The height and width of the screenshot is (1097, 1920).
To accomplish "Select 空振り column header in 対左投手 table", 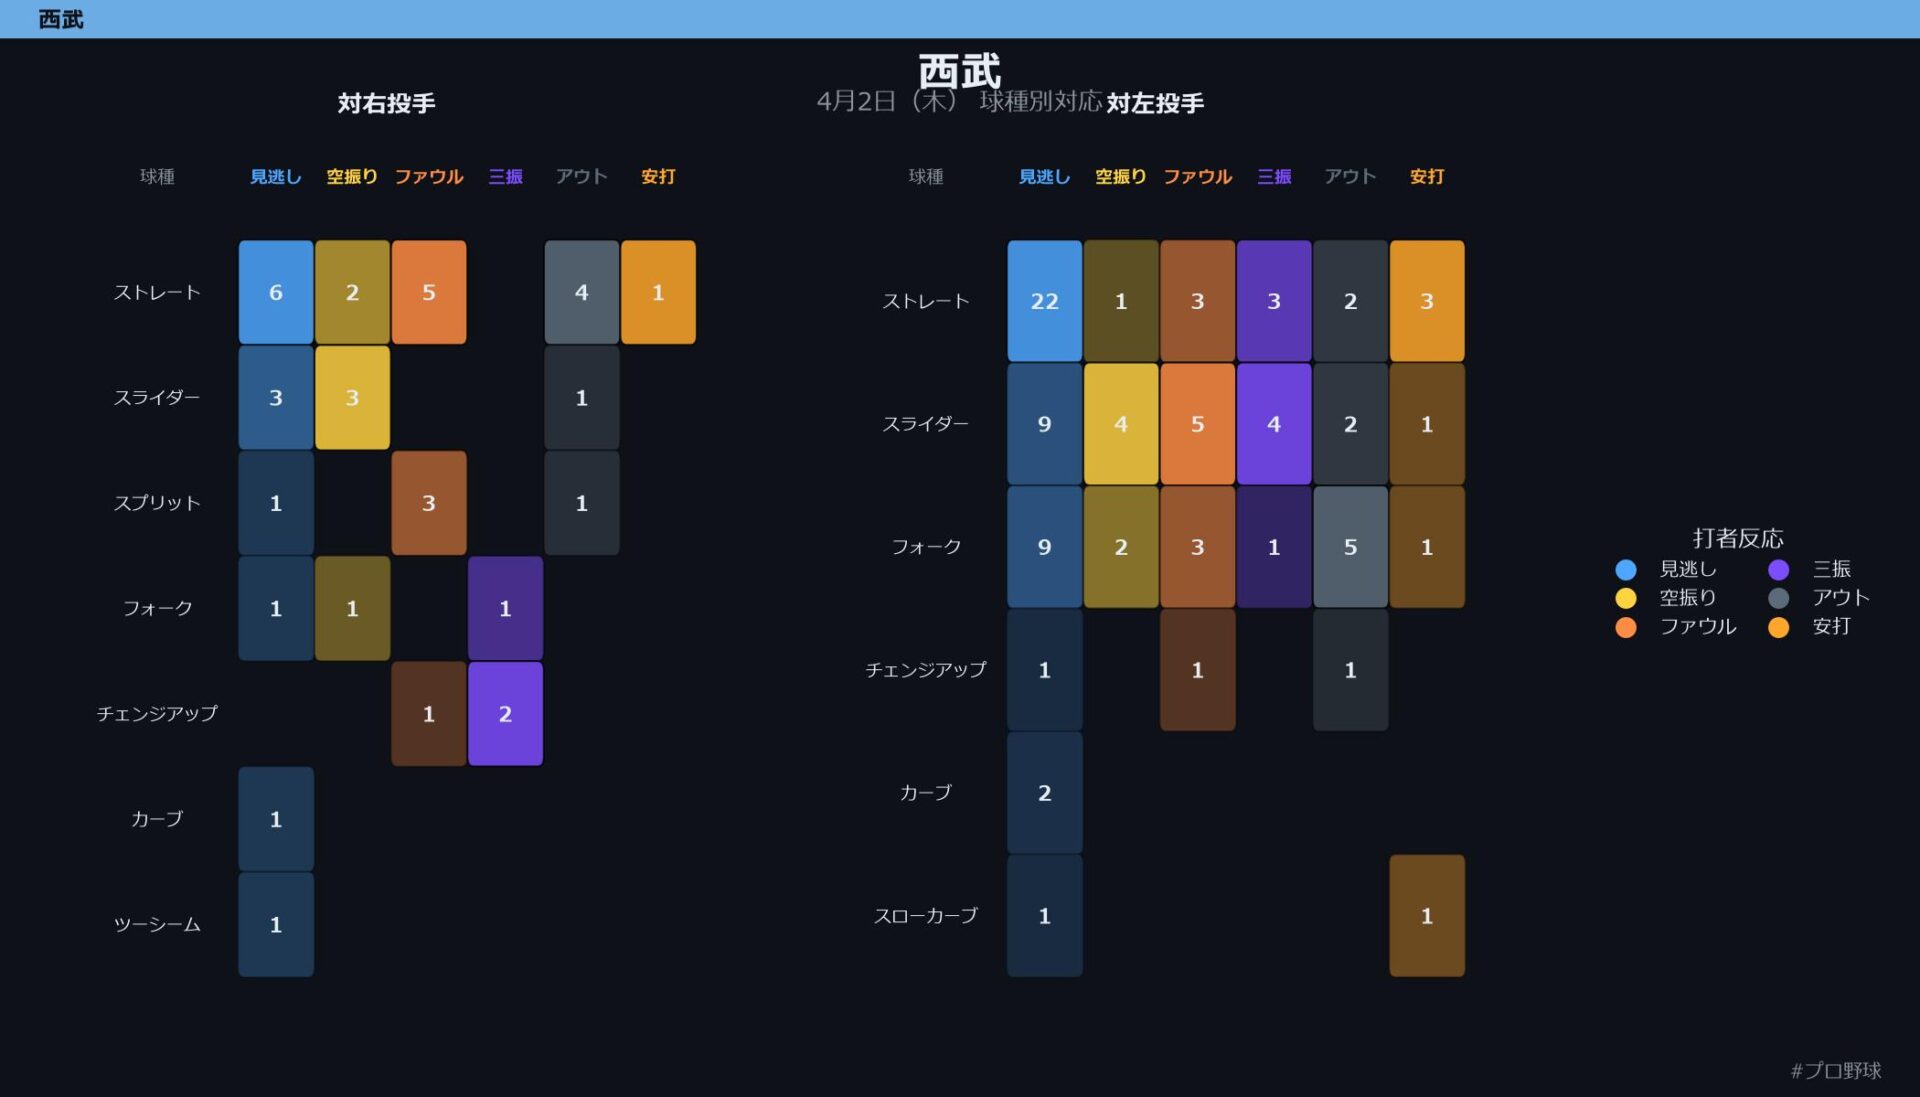I will [1121, 176].
